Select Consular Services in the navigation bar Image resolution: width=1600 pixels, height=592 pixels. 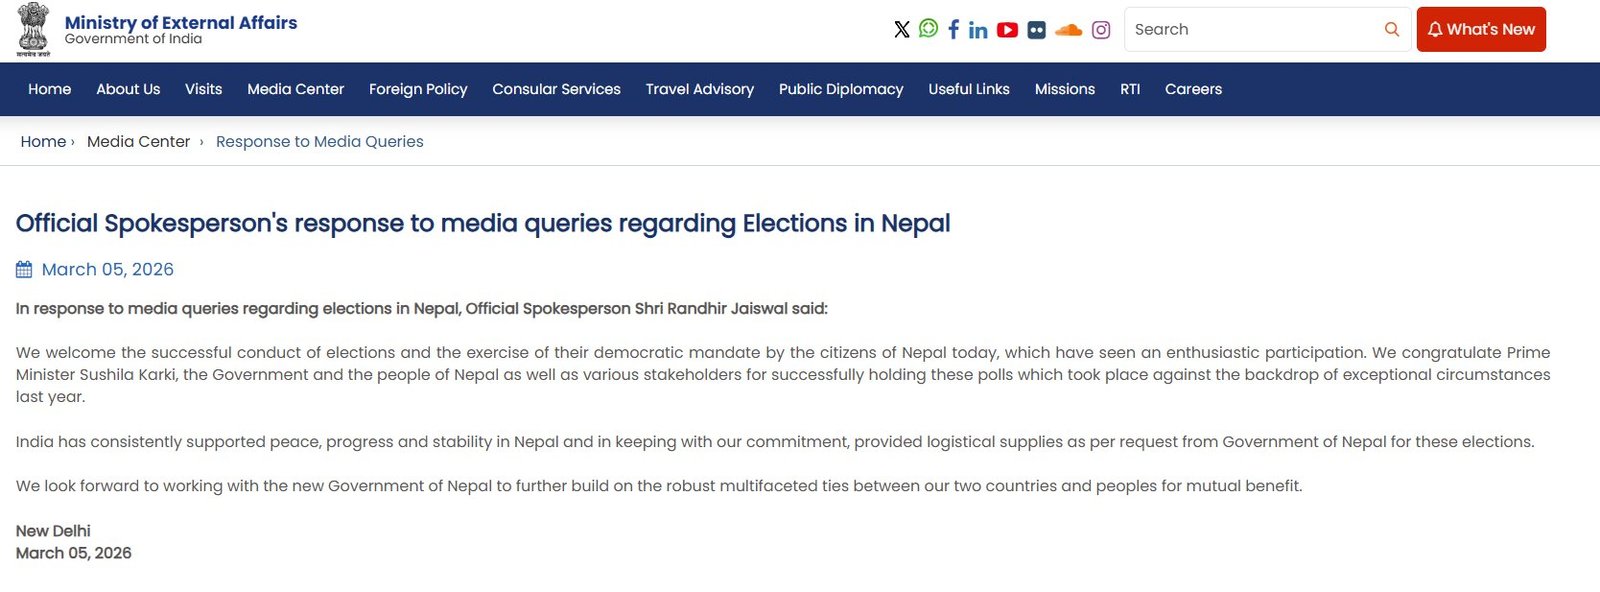pyautogui.click(x=556, y=89)
